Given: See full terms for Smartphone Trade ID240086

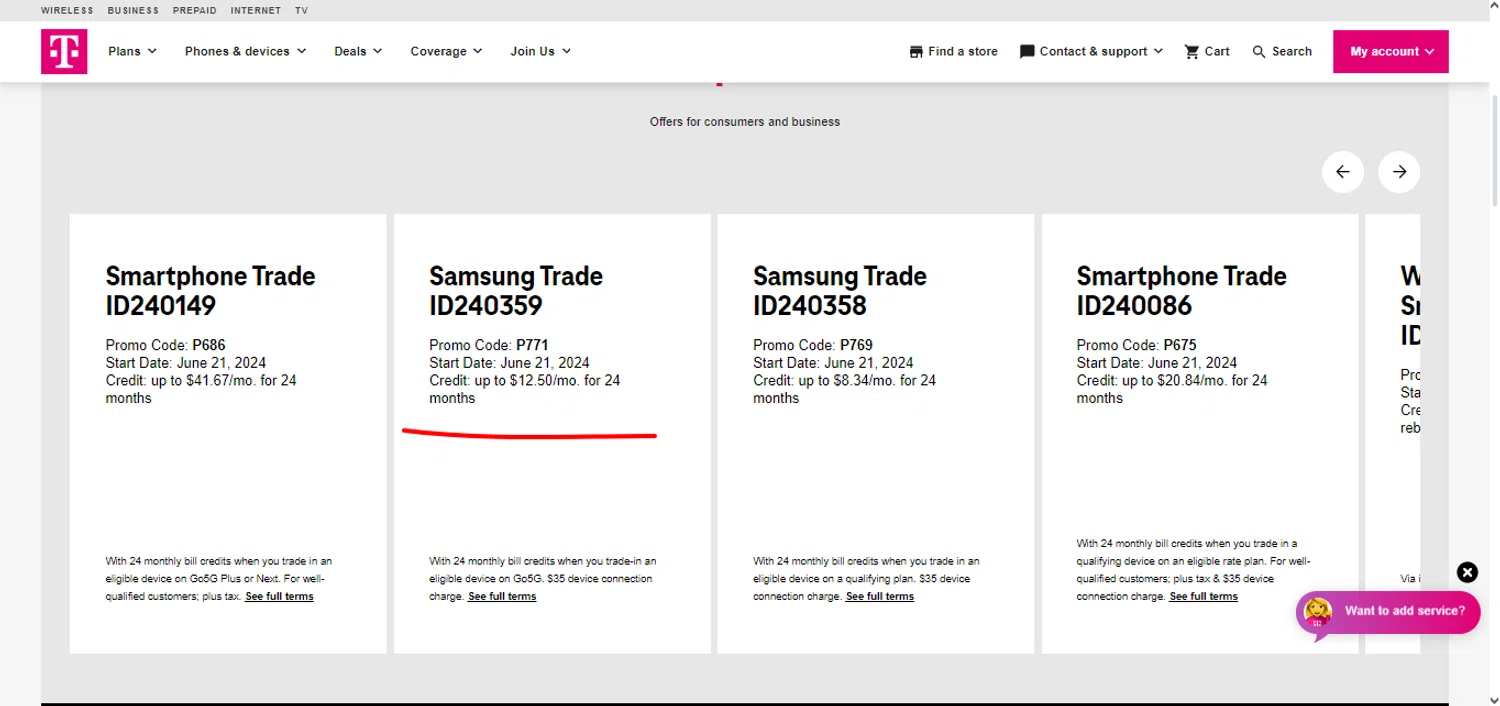Looking at the screenshot, I should pos(1203,596).
